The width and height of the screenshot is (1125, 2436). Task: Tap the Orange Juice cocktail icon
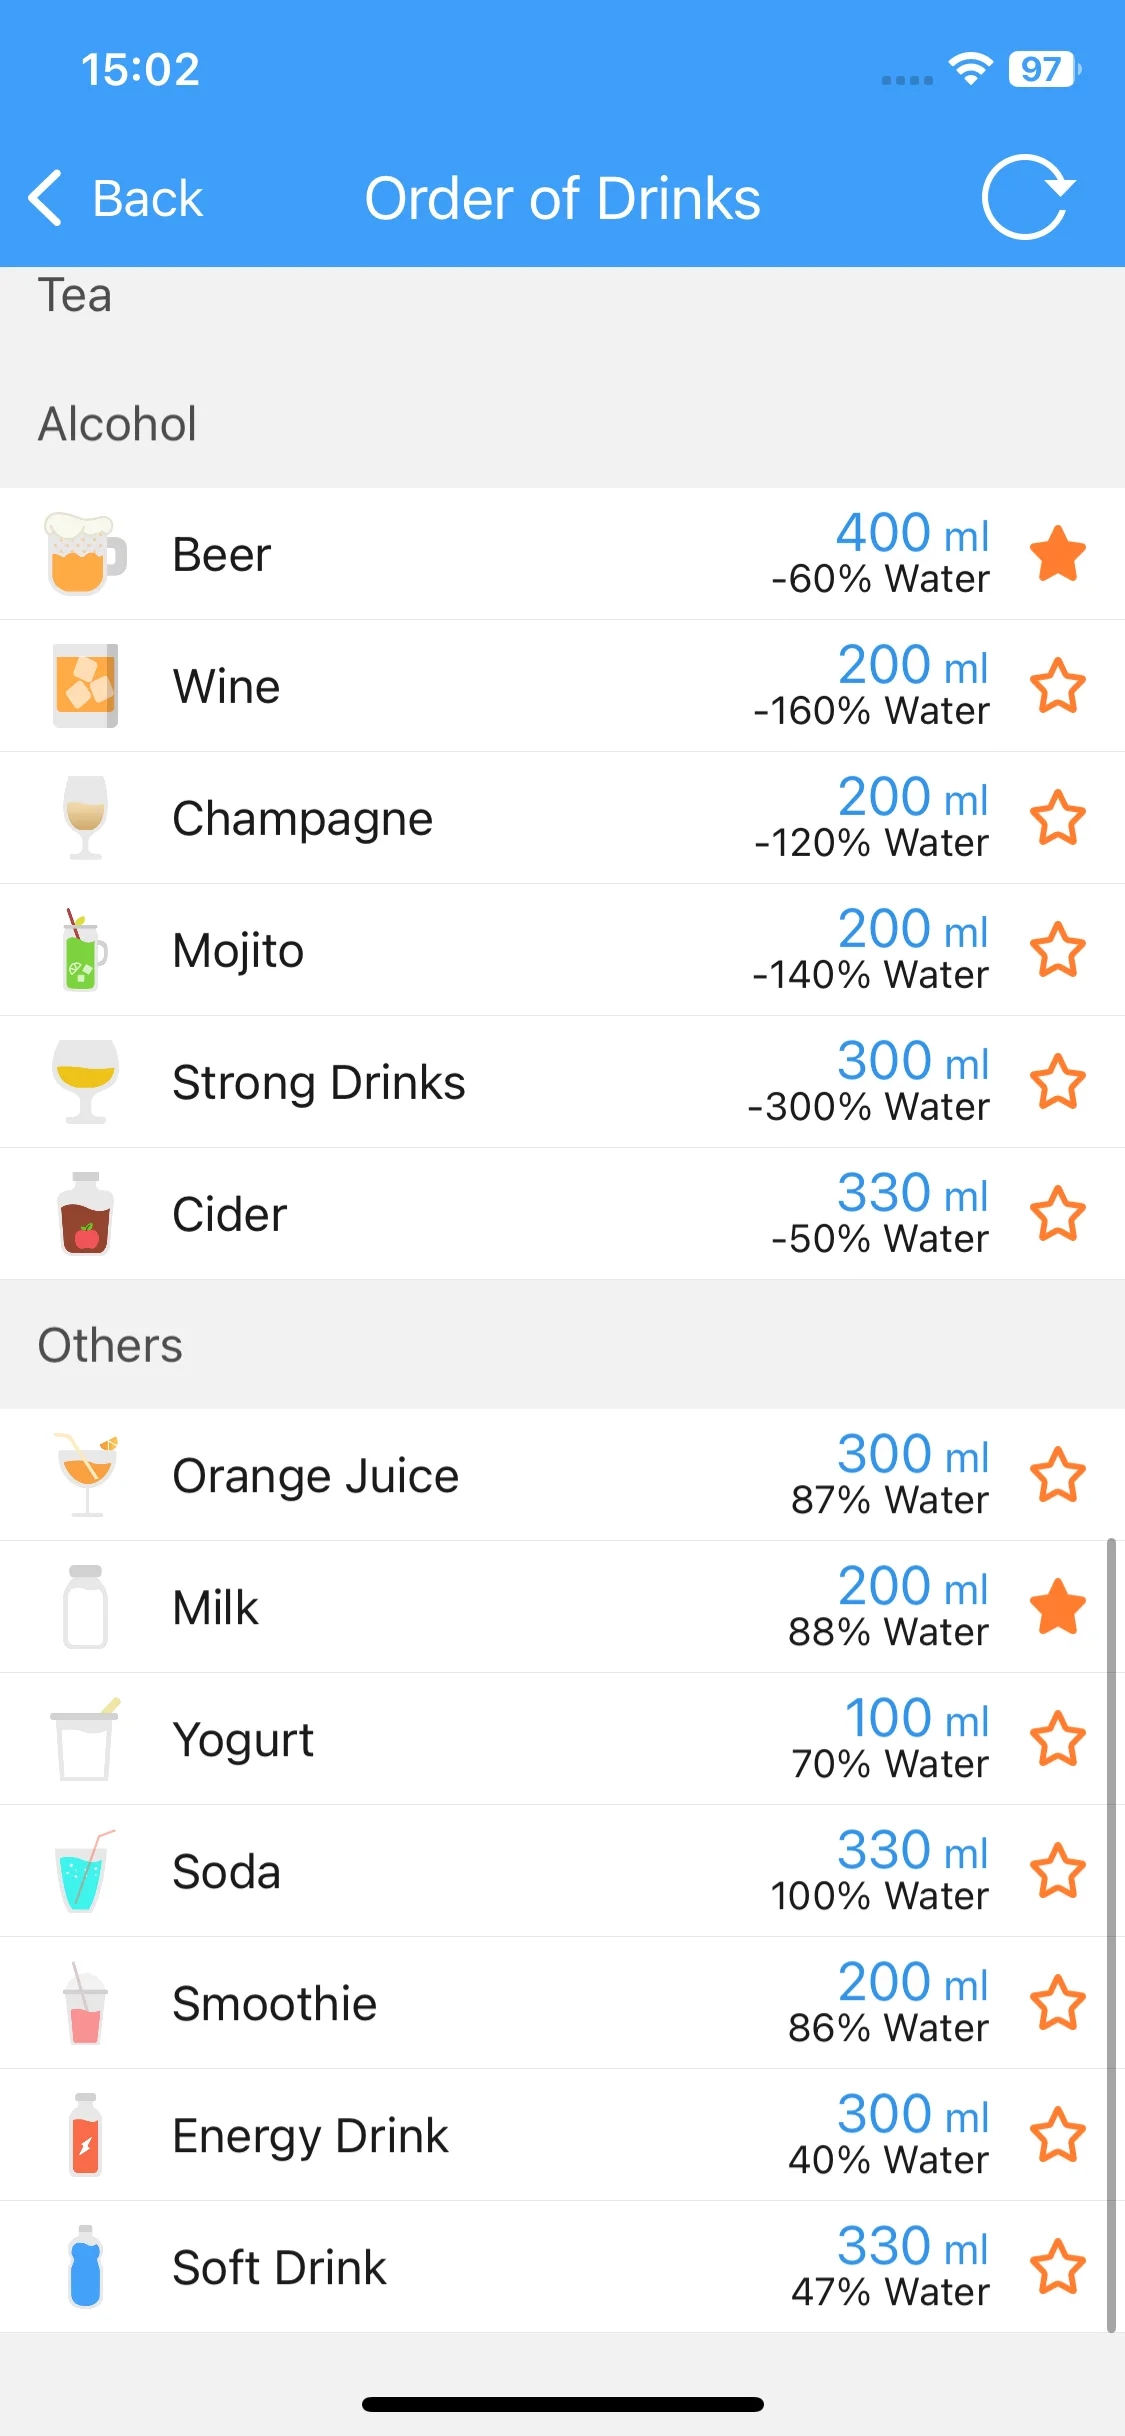(x=86, y=1475)
